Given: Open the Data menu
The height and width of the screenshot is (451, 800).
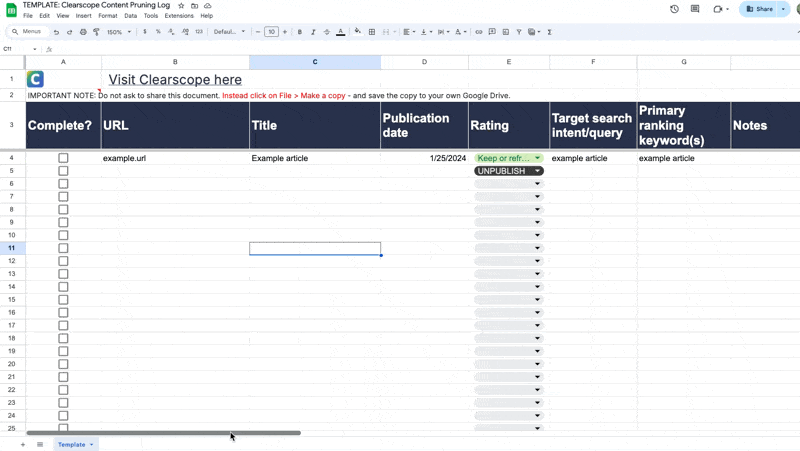Looking at the screenshot, I should tap(131, 16).
